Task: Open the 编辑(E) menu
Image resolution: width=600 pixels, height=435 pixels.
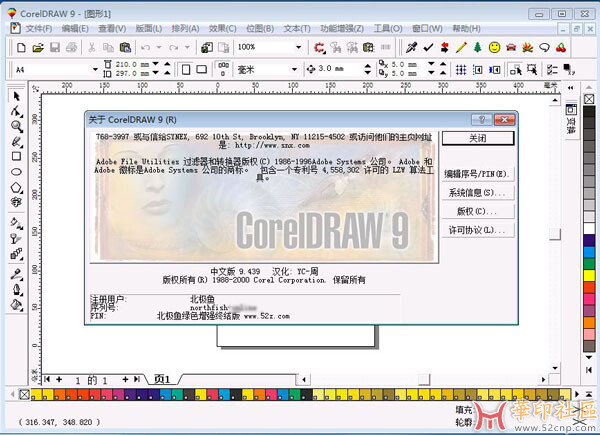Action: coord(75,29)
